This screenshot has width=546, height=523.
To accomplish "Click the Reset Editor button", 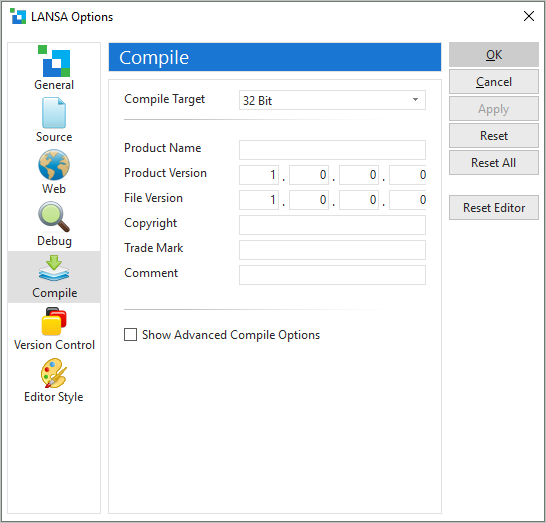I will (494, 208).
